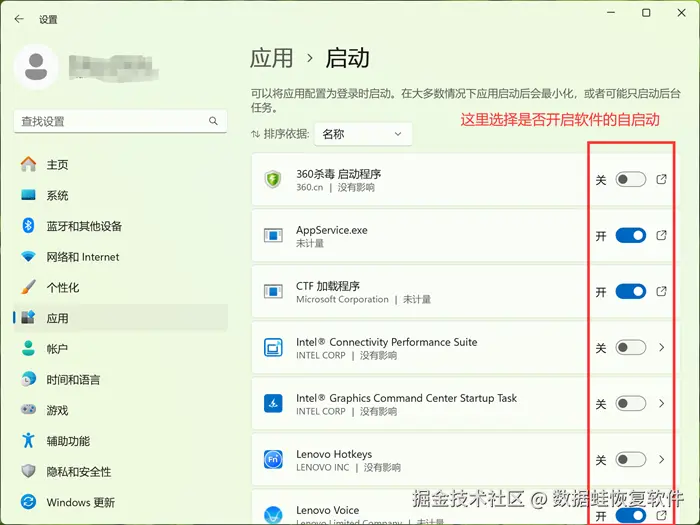Image resolution: width=700 pixels, height=525 pixels.
Task: Click the 隐私和安全性 shield icon
Action: pos(29,471)
